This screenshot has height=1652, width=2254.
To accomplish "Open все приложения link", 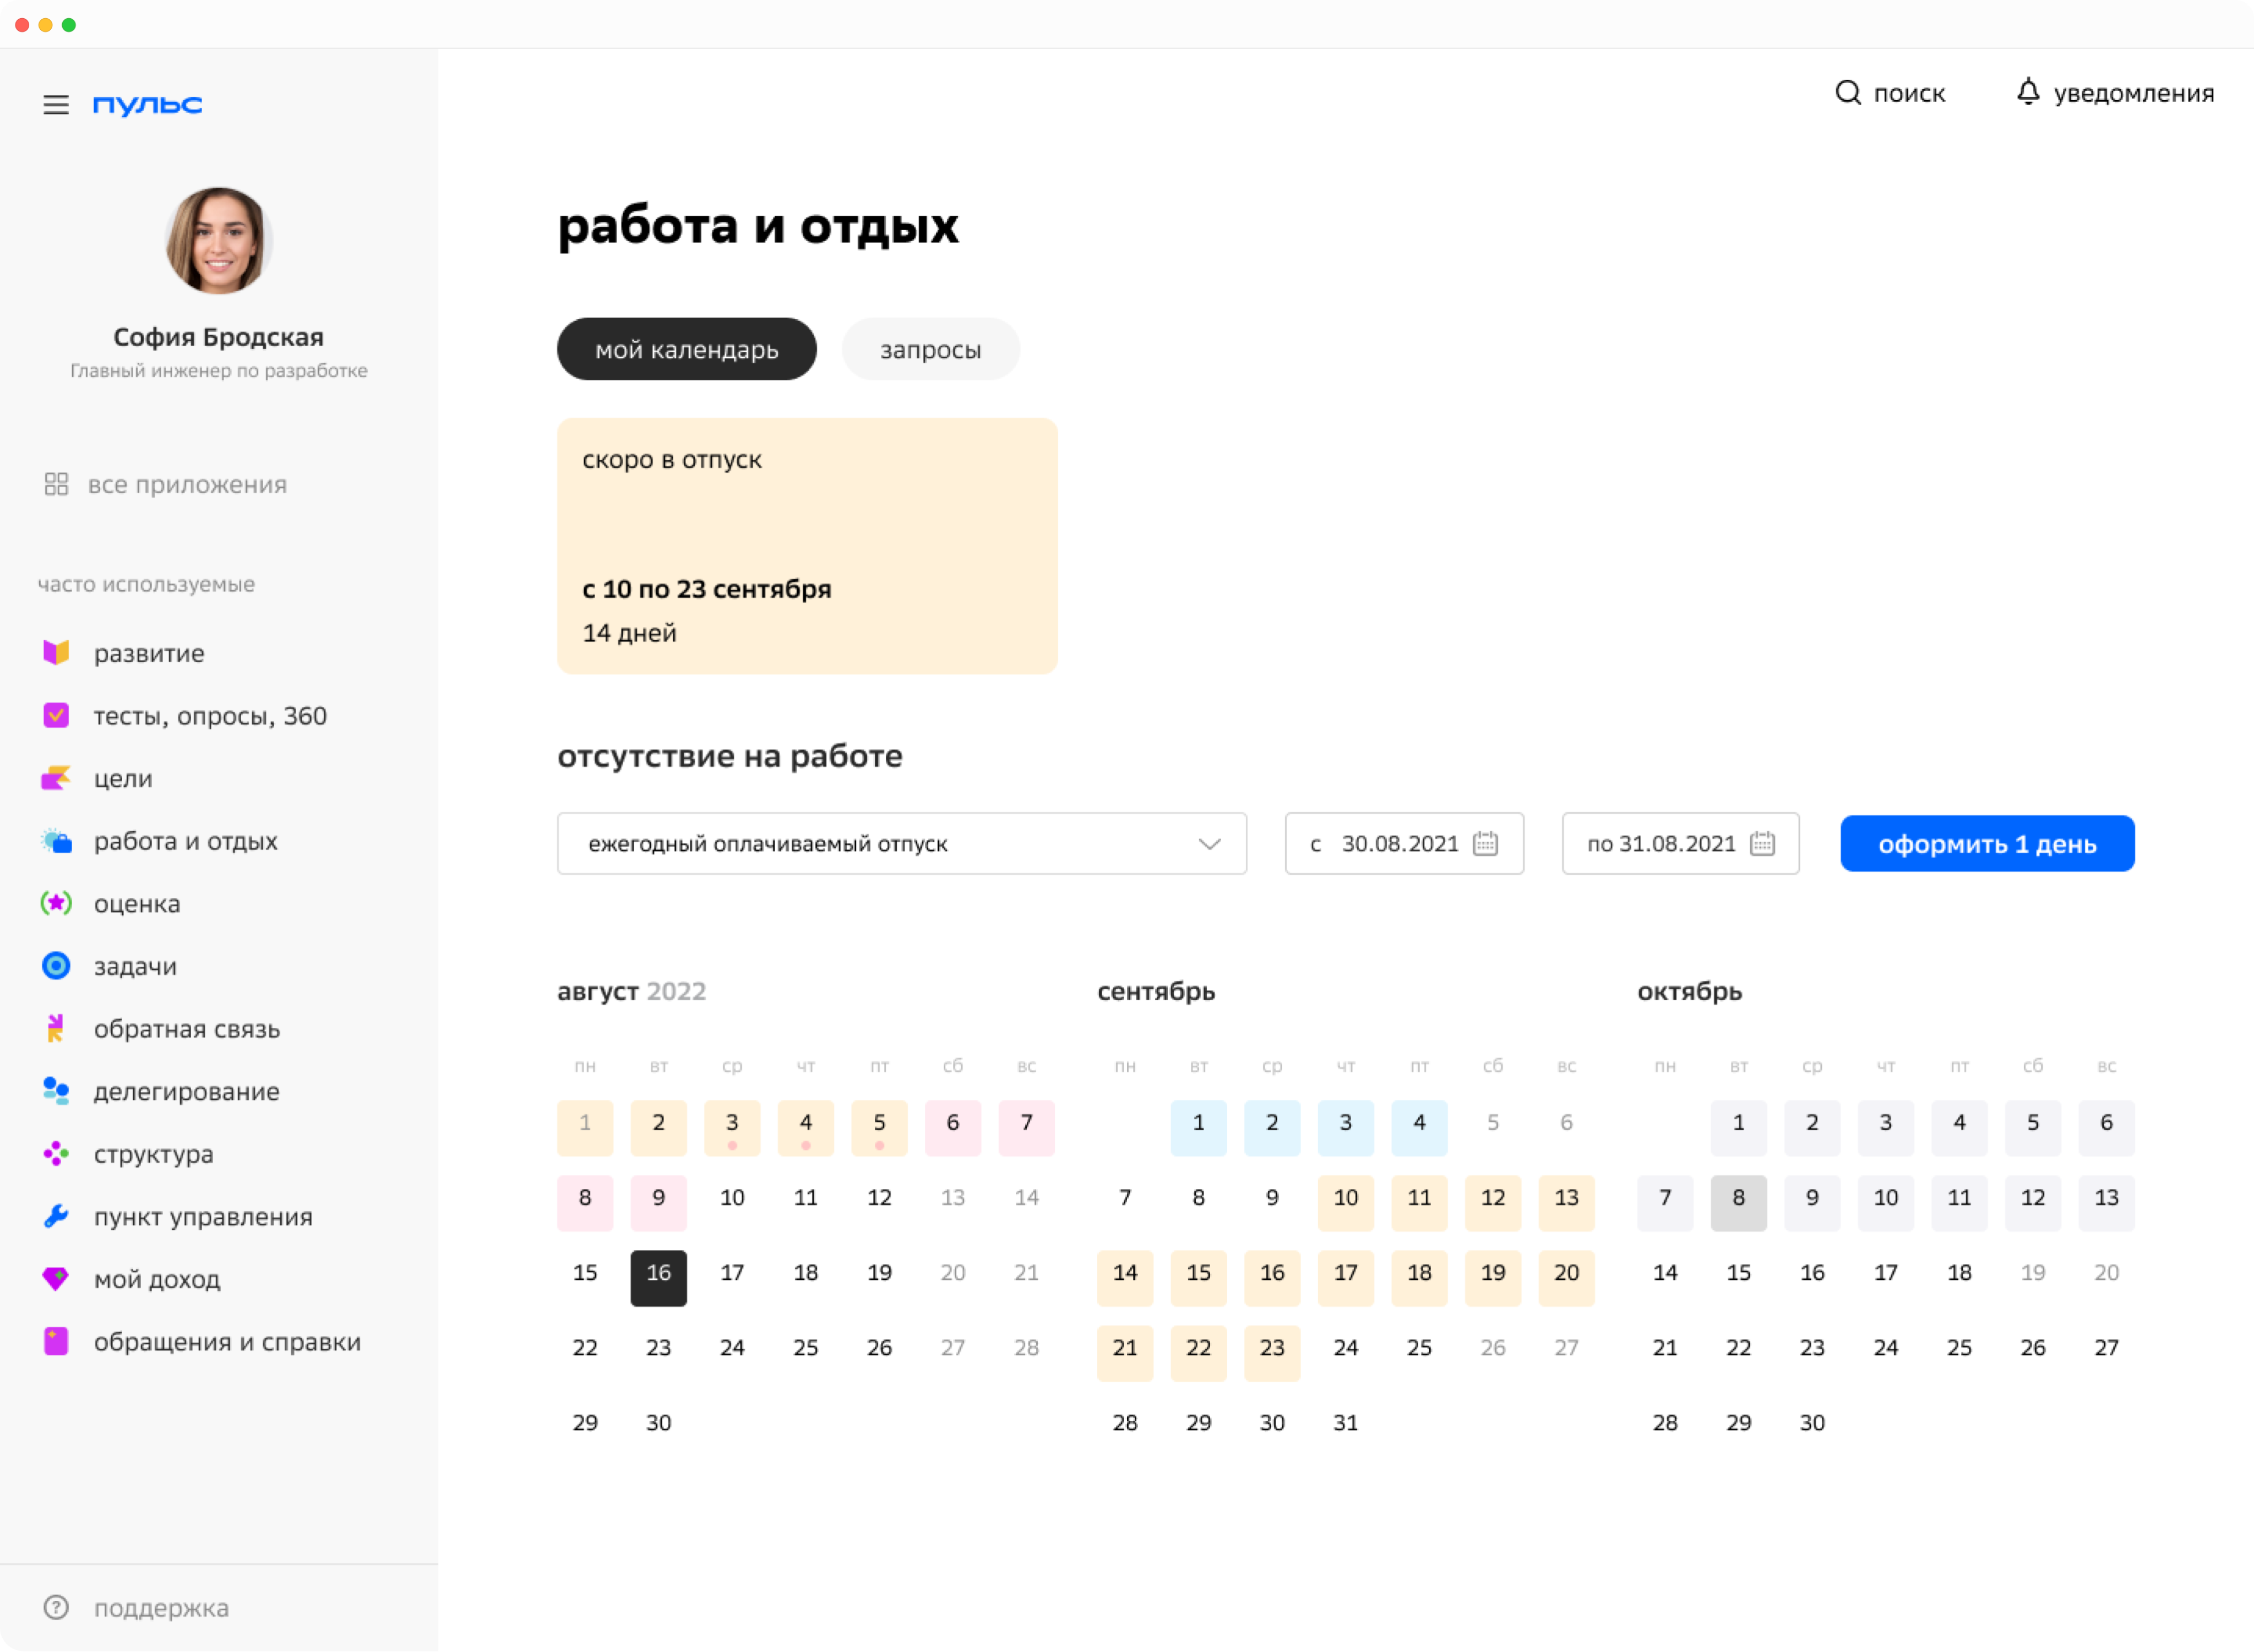I will click(x=187, y=484).
